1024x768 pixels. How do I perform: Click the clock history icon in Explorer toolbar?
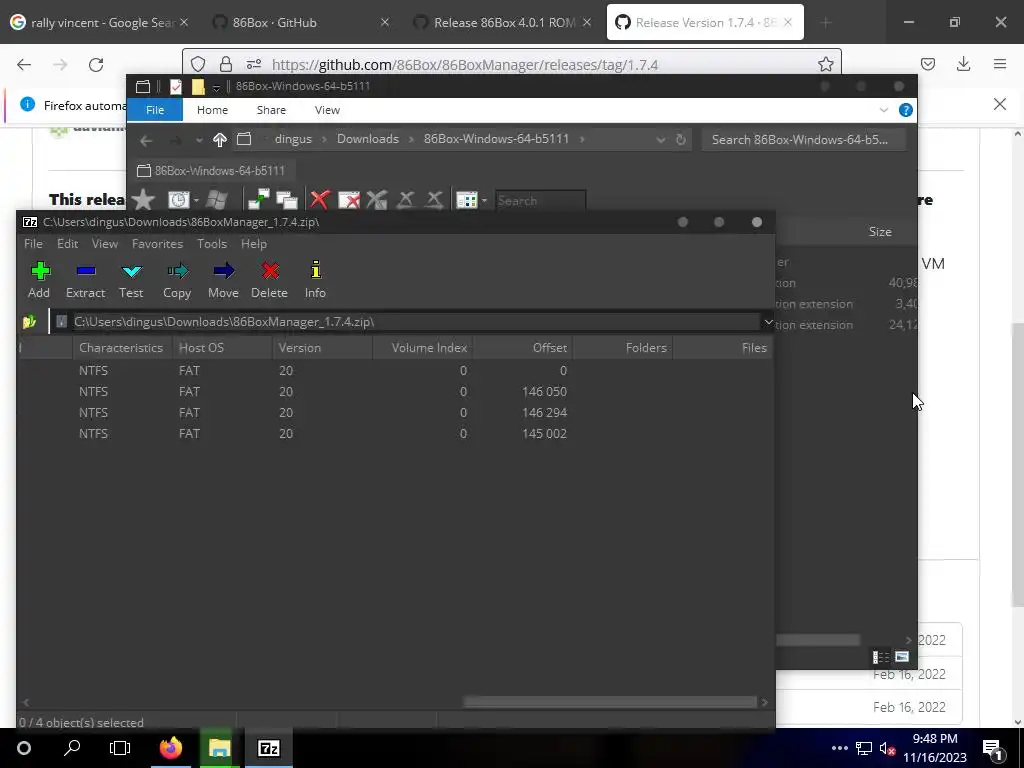coord(178,200)
